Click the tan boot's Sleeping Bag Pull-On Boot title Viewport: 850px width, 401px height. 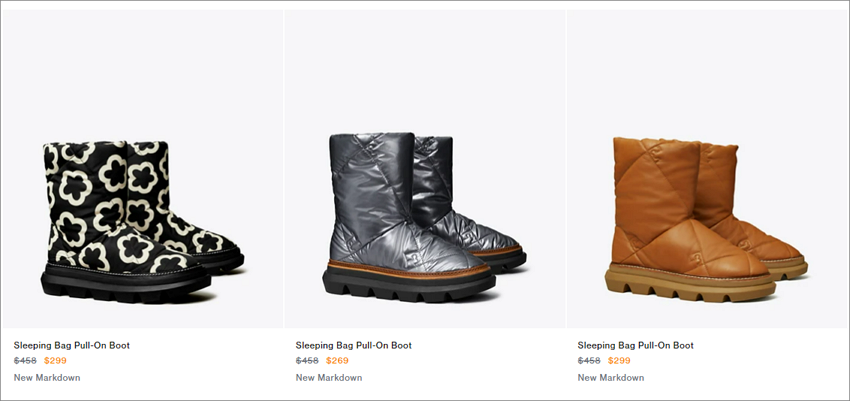coord(635,345)
